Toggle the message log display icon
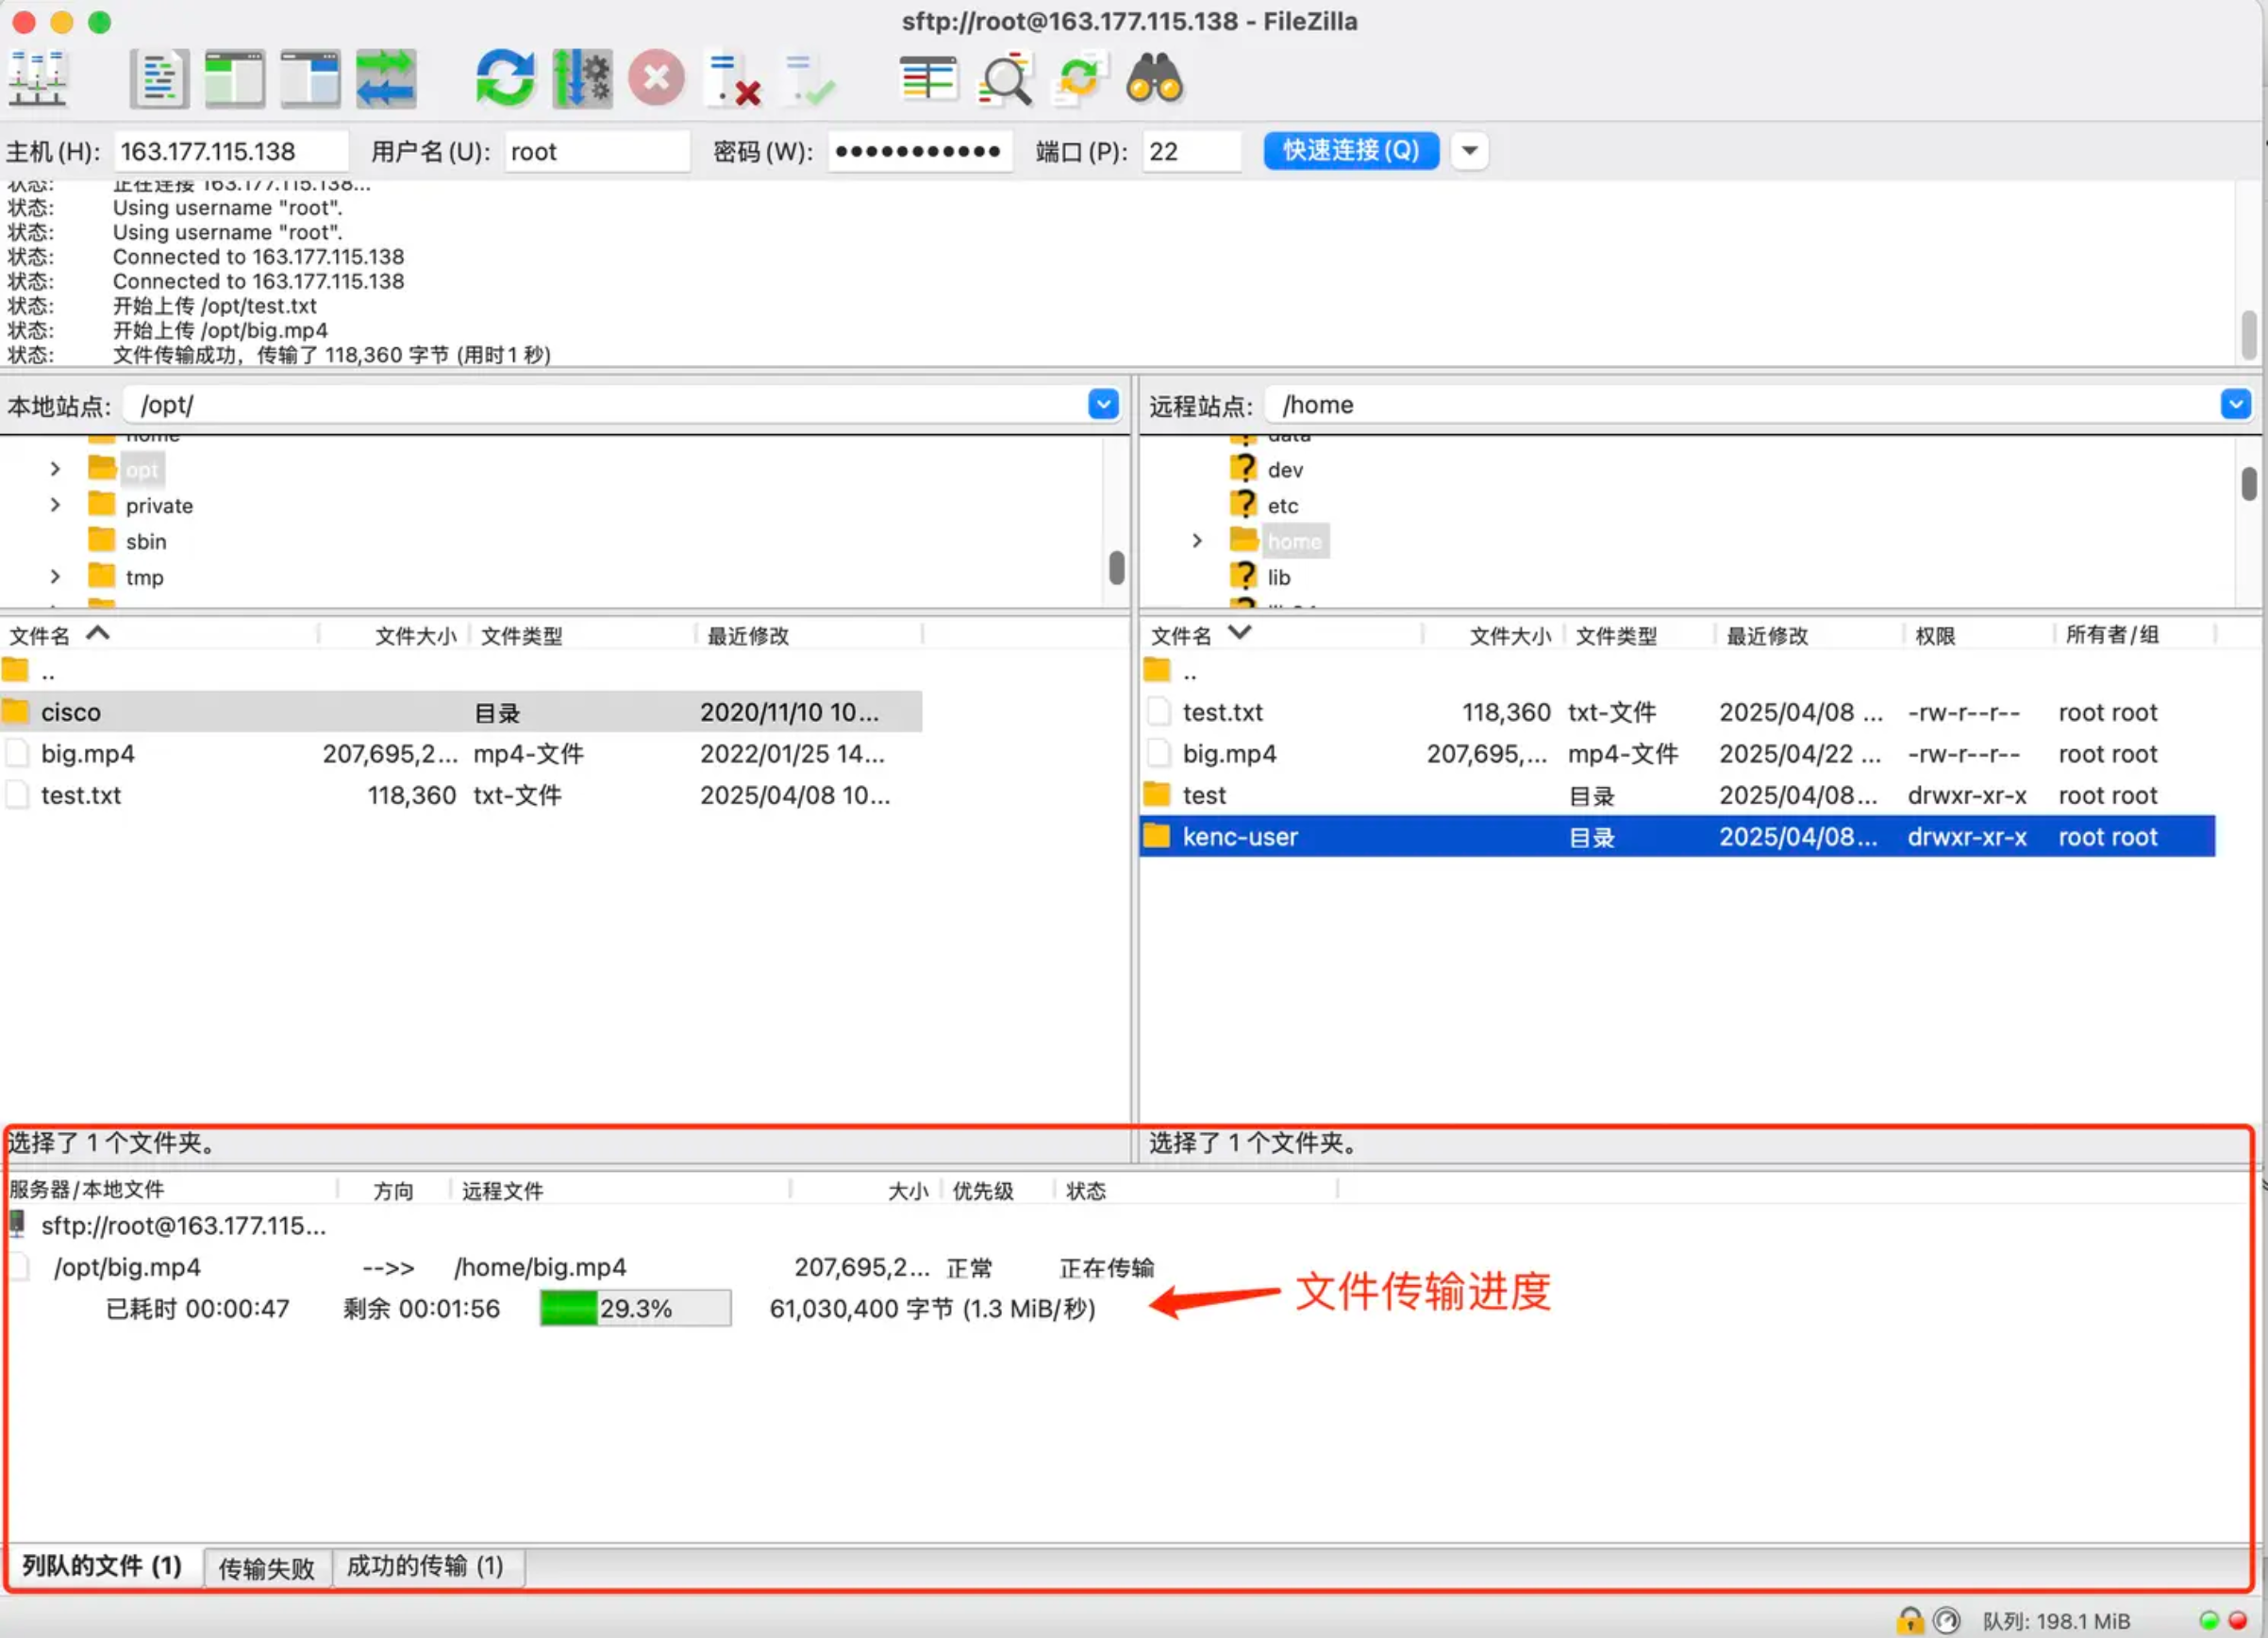 (159, 78)
